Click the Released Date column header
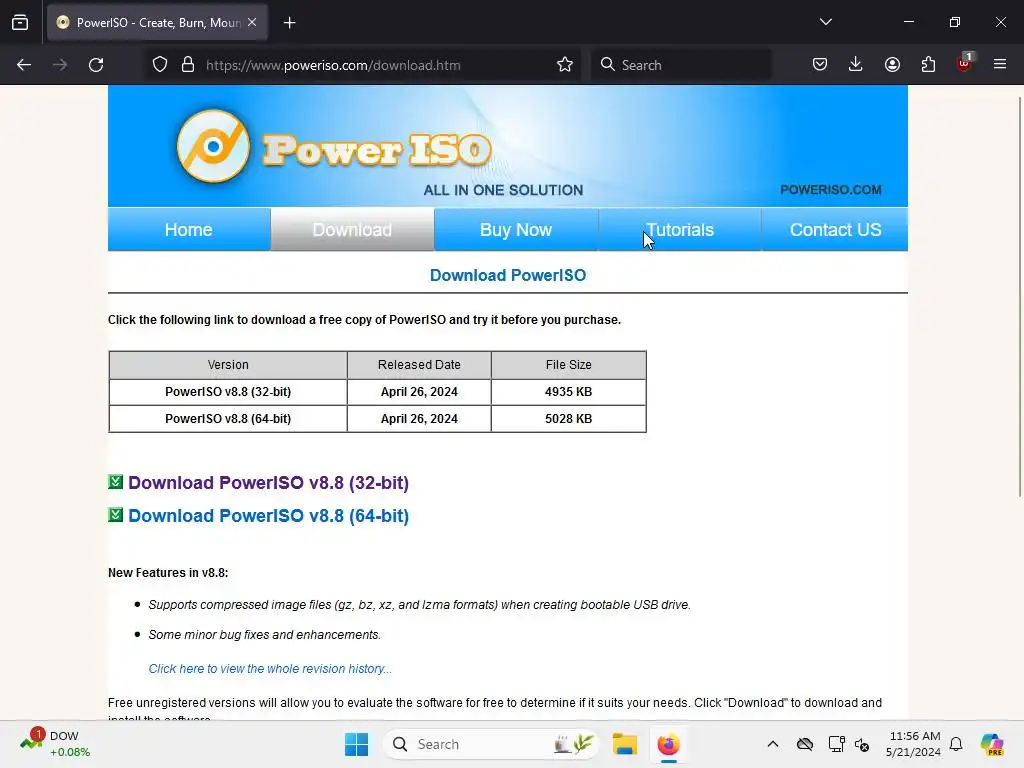The width and height of the screenshot is (1024, 768). coord(419,364)
